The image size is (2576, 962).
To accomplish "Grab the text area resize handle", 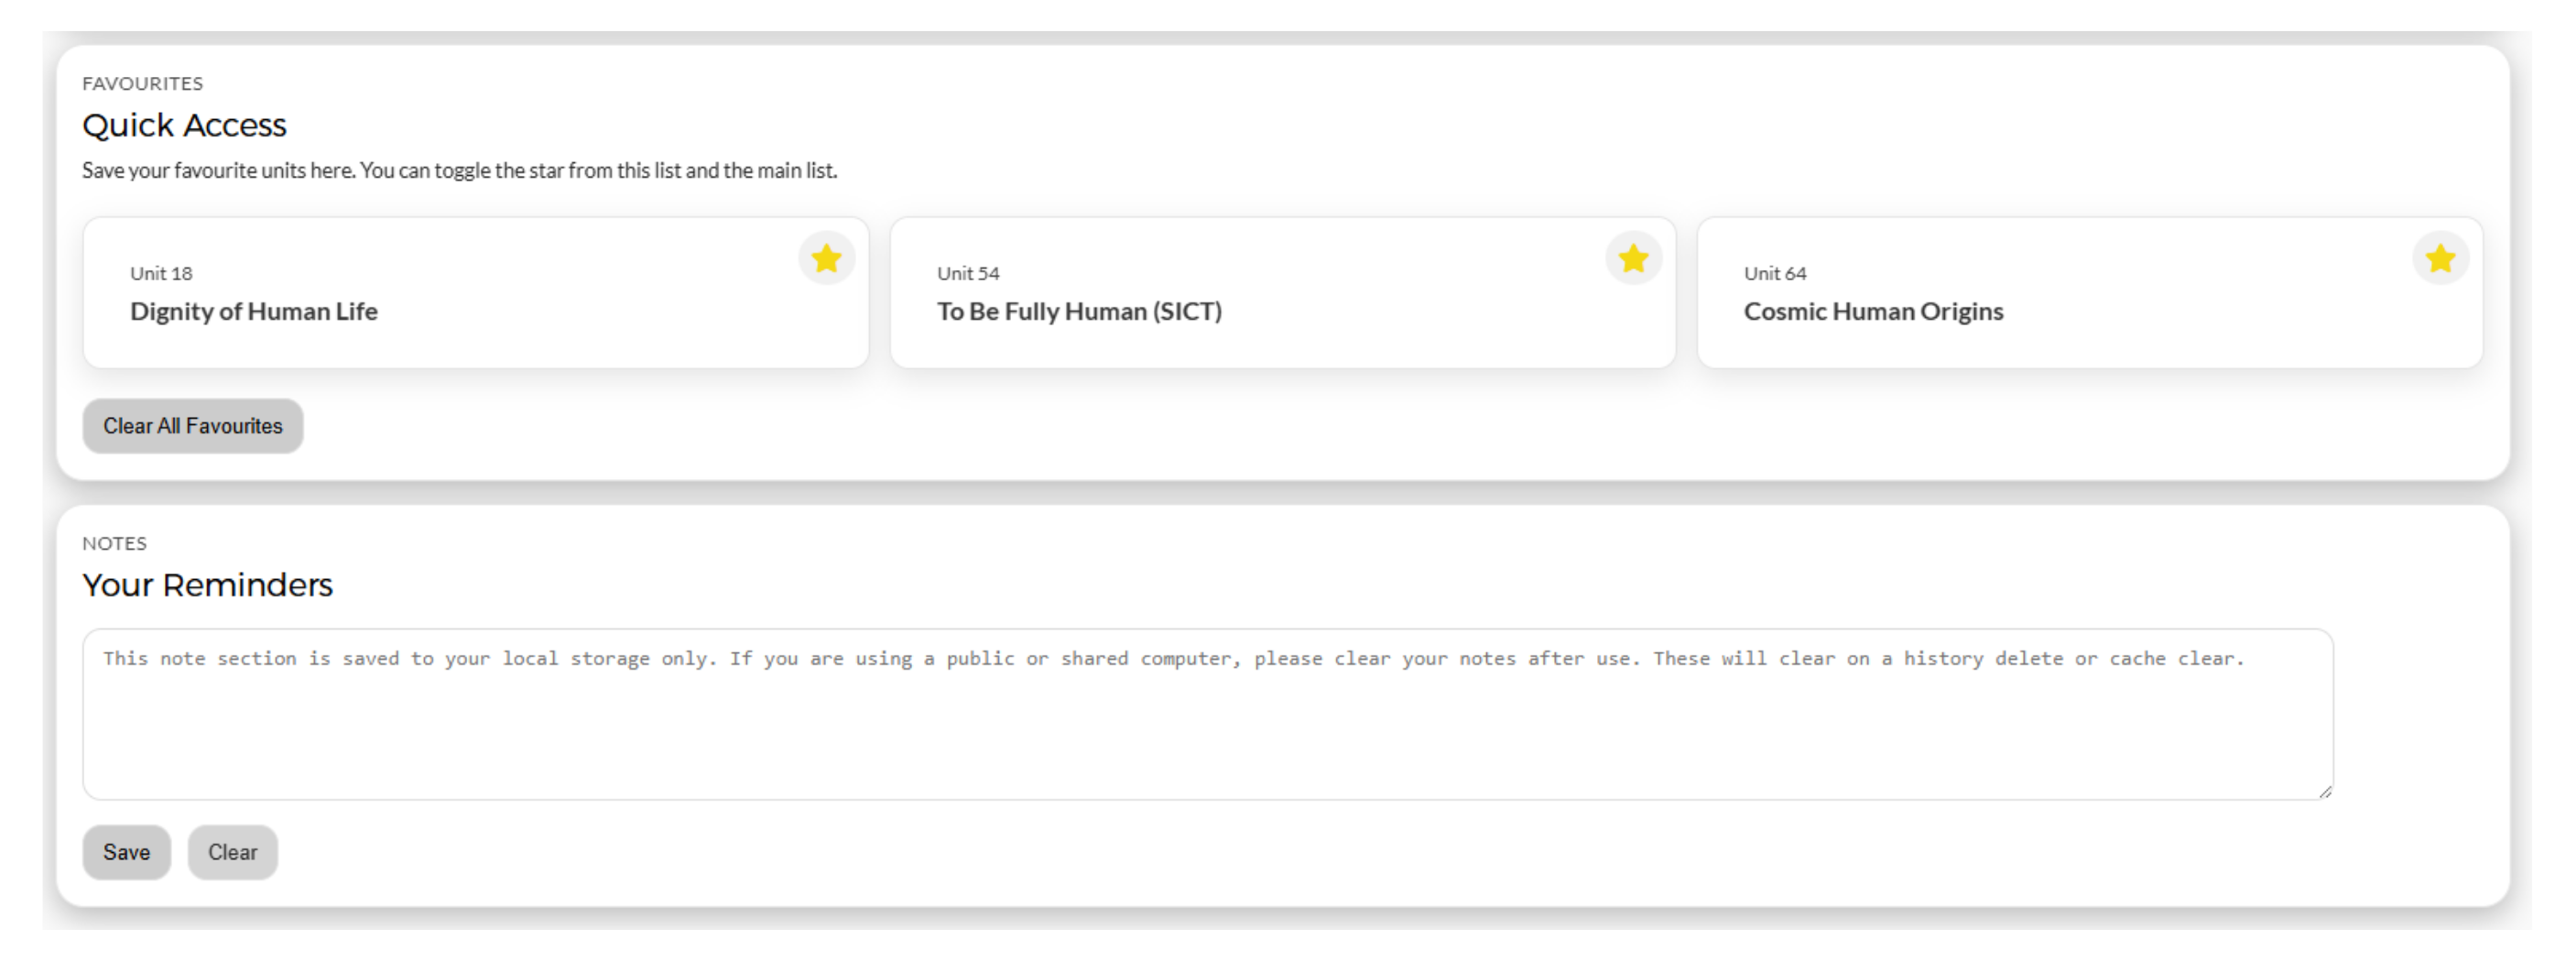I will click(2325, 791).
